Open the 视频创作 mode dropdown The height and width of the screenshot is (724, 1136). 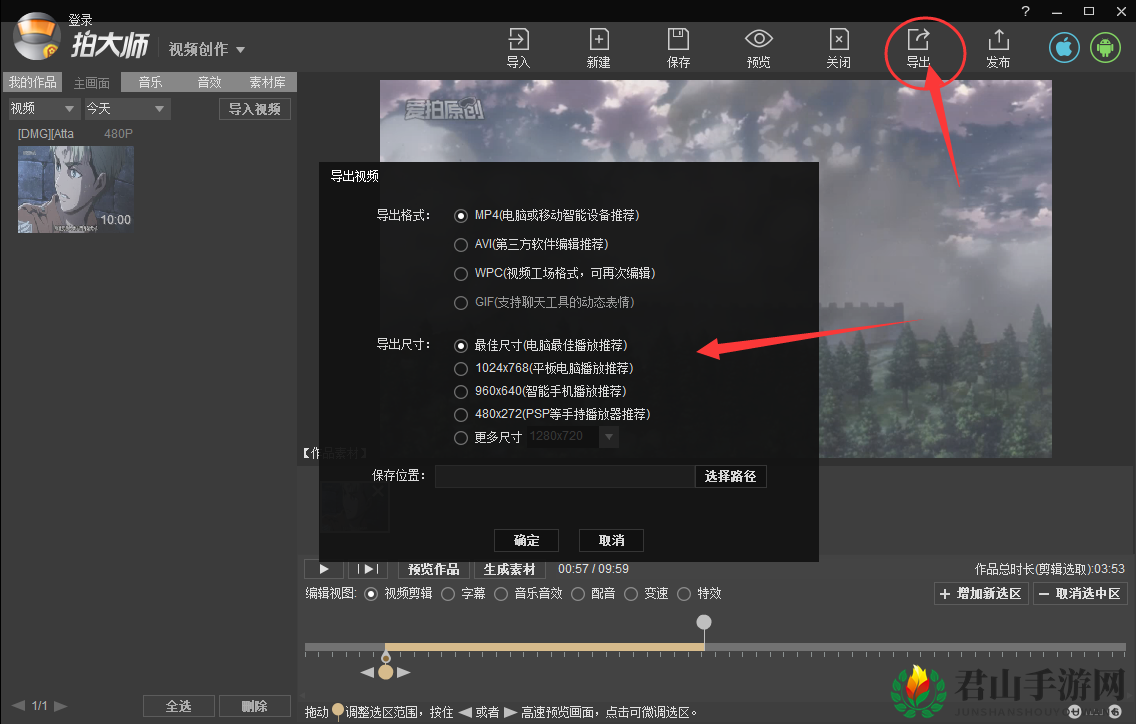(x=206, y=49)
